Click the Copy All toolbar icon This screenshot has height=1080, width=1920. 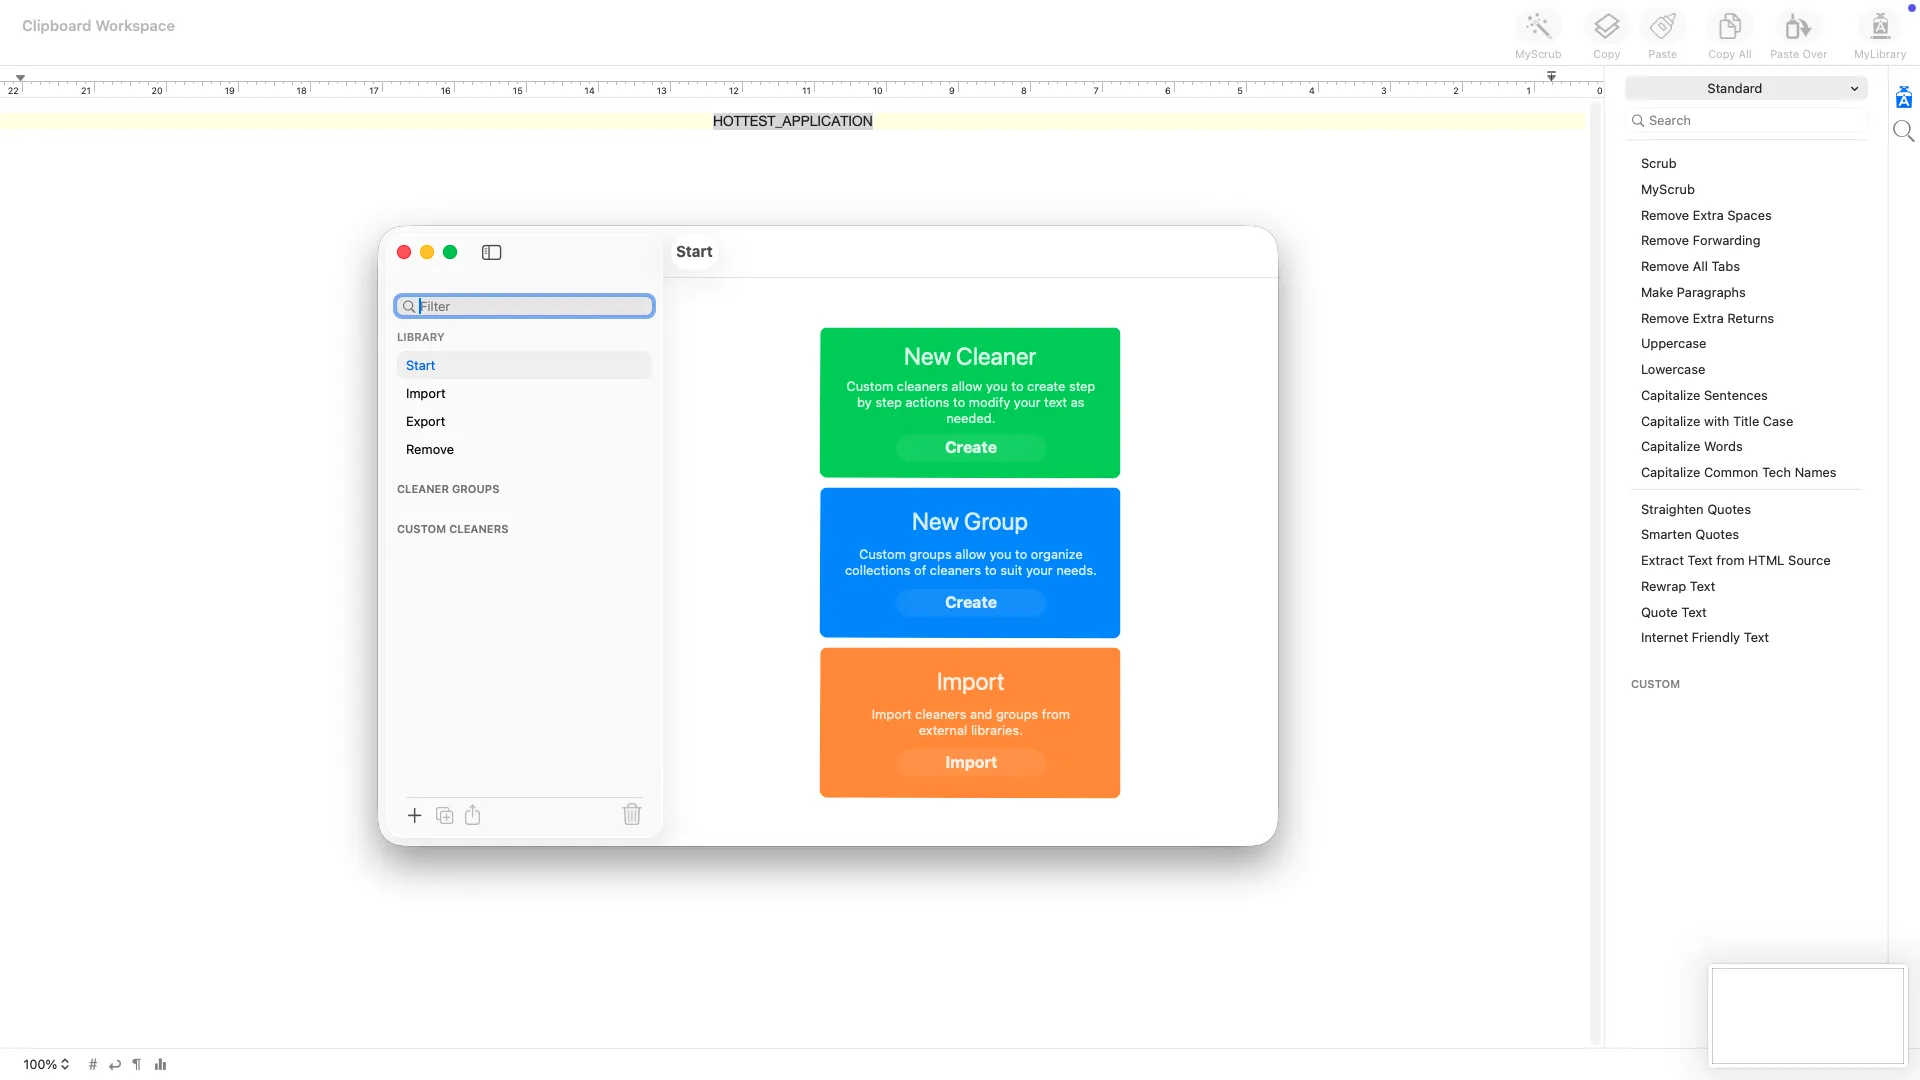click(x=1729, y=27)
